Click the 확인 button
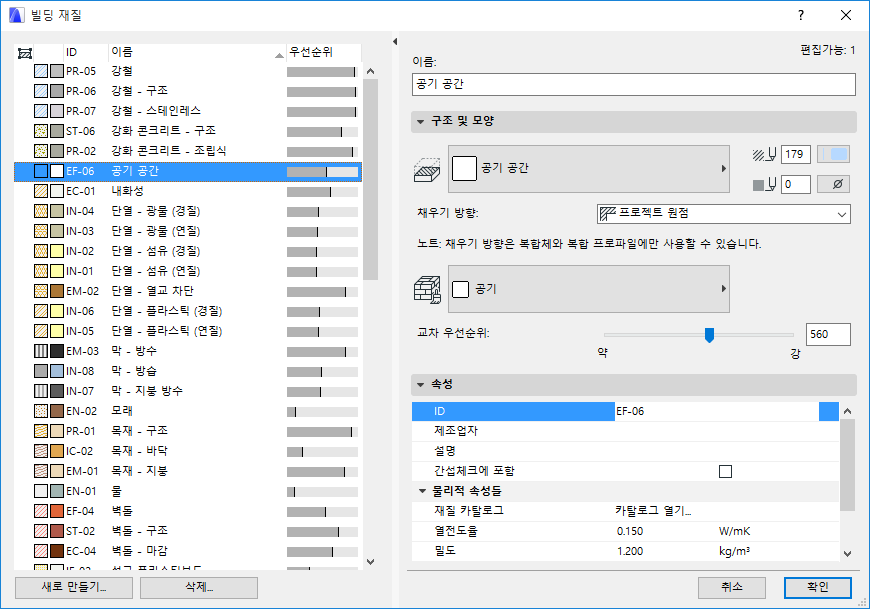Viewport: 870px width, 609px height. click(x=818, y=587)
